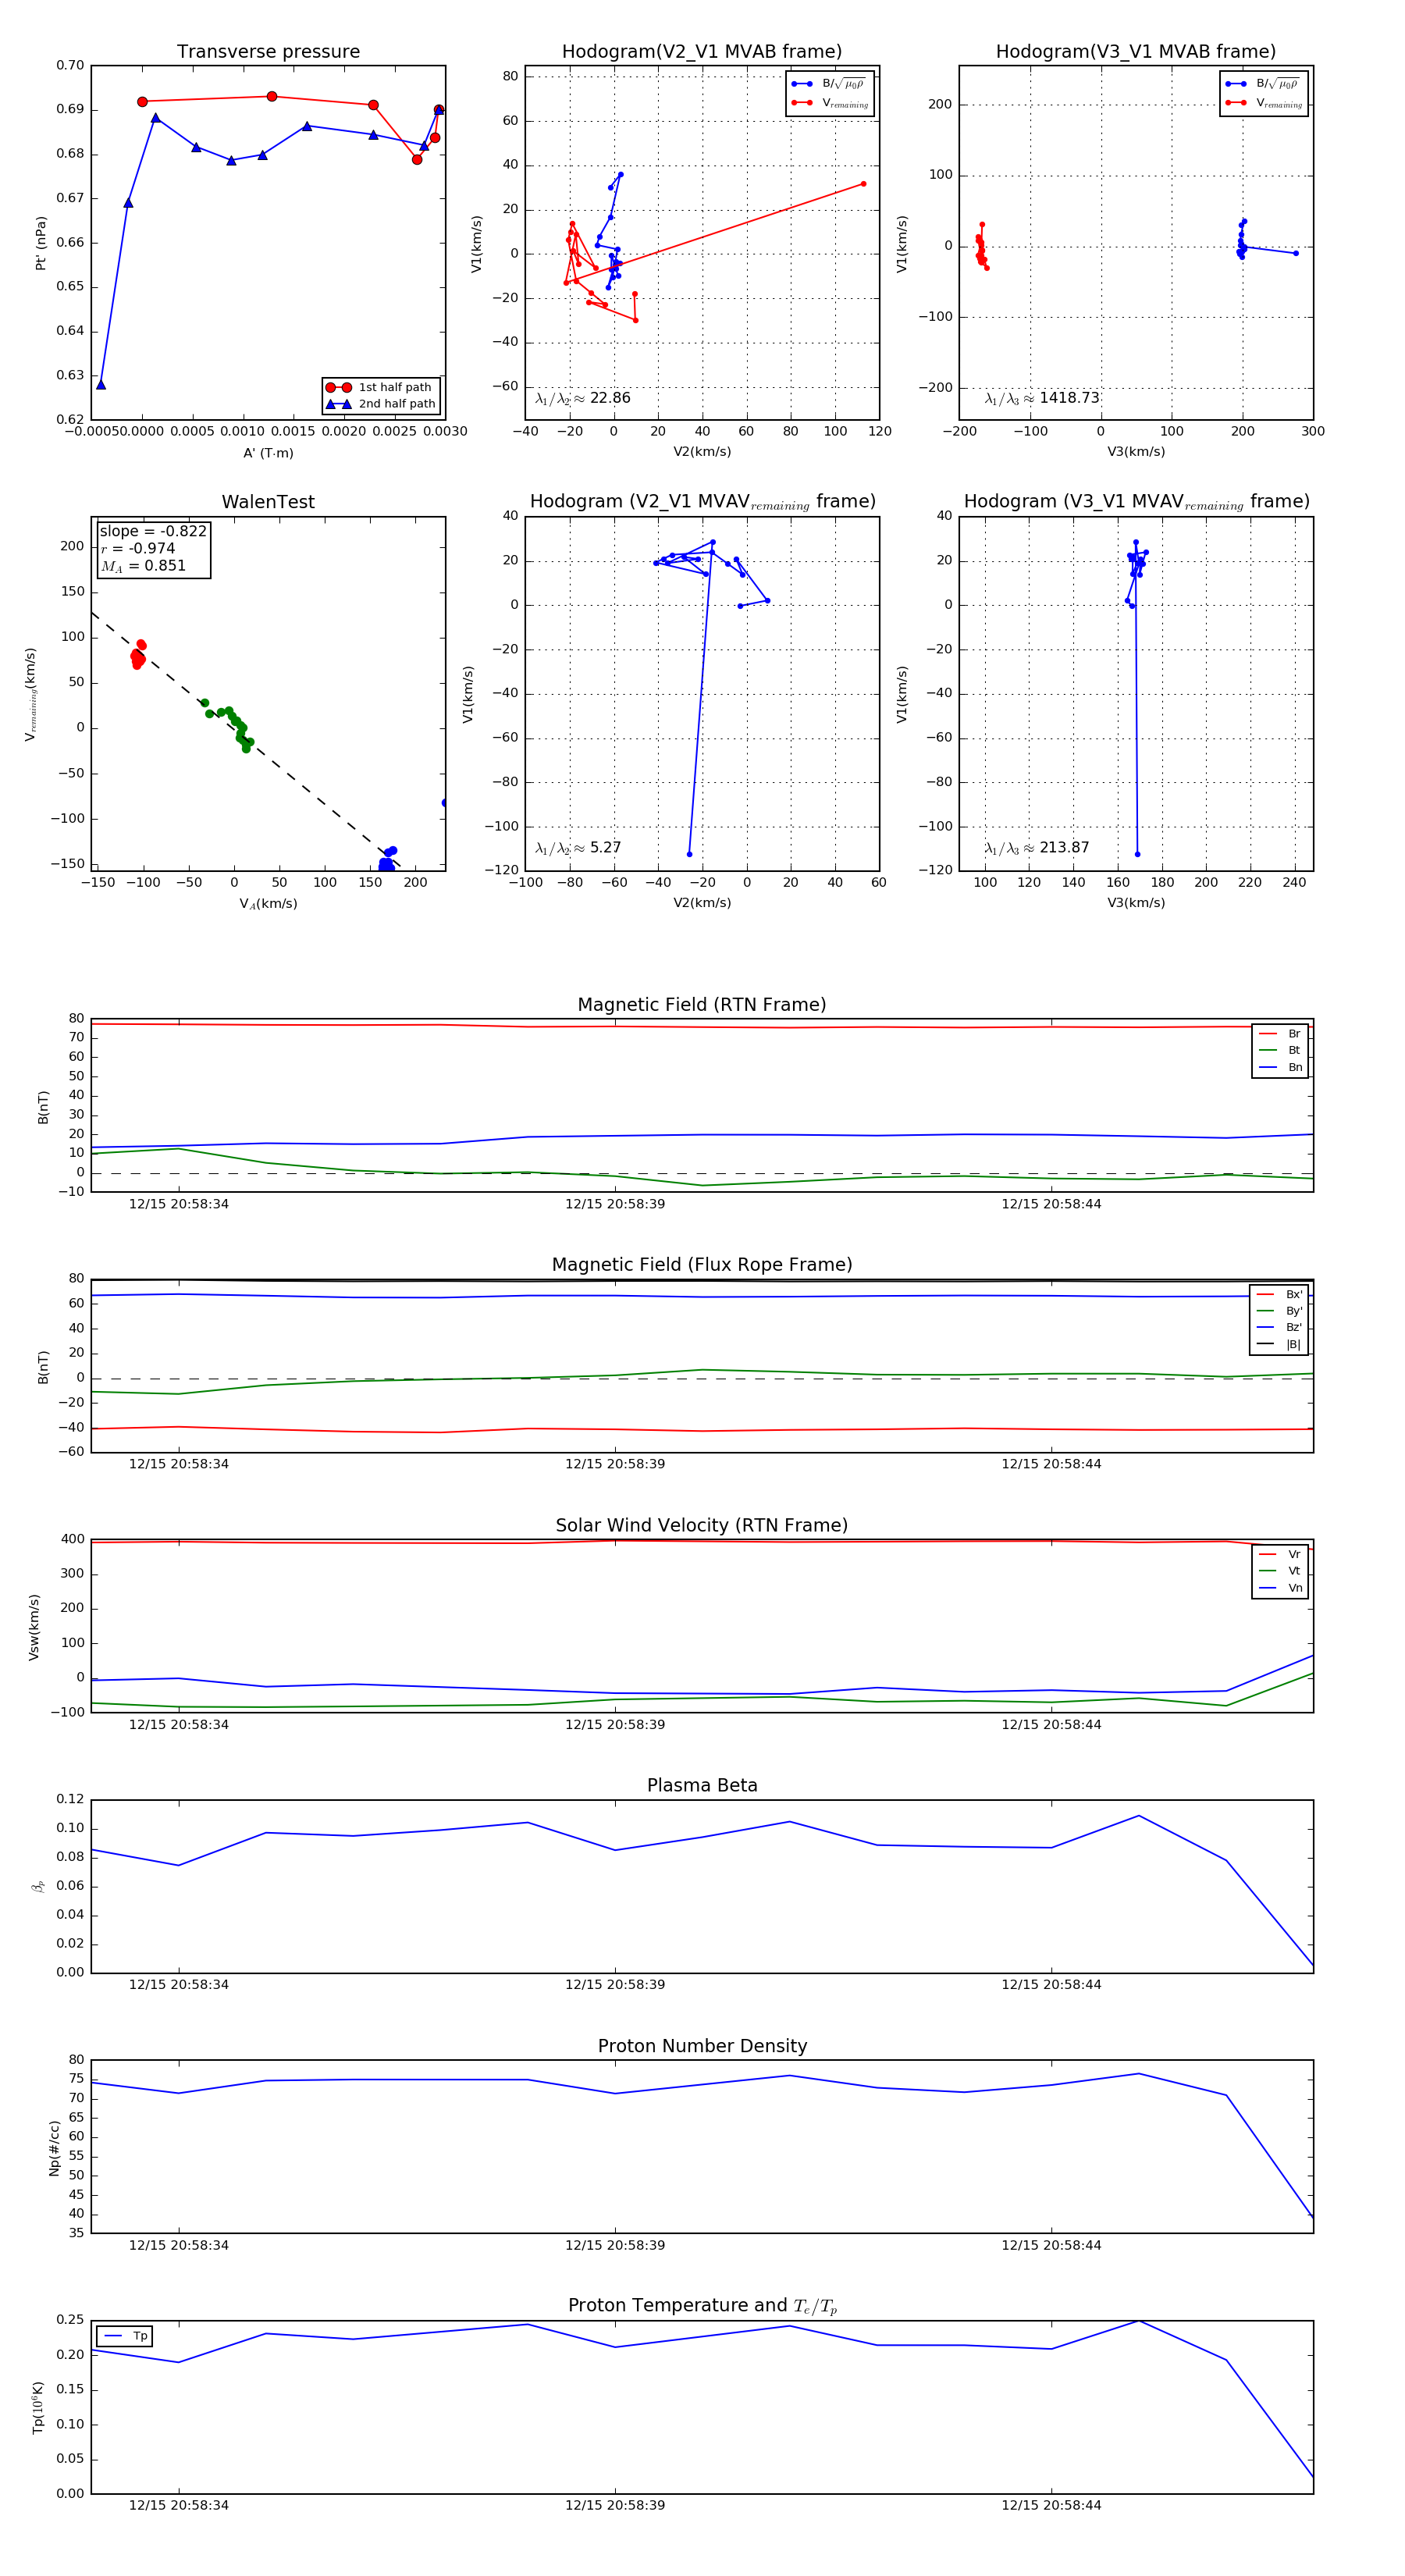1405x2576 pixels.
Task: Click the "Magnetic Field (RTN Frame)" title
Action: [702, 1005]
